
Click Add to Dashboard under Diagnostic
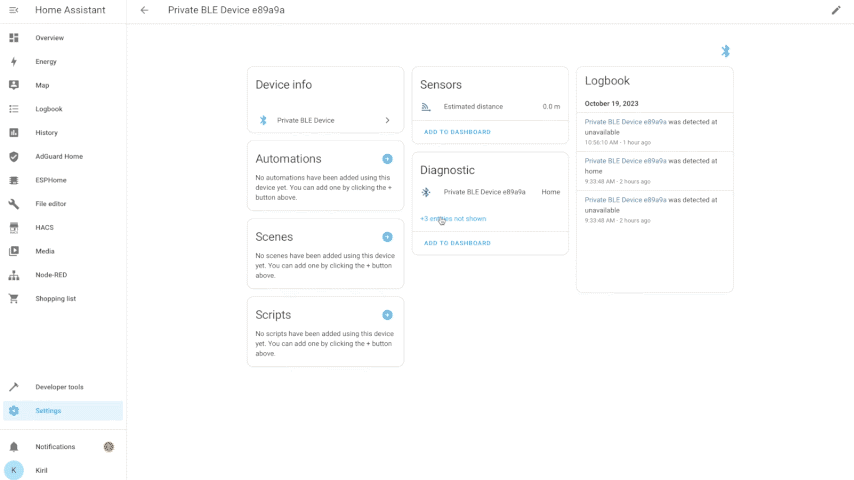457,243
